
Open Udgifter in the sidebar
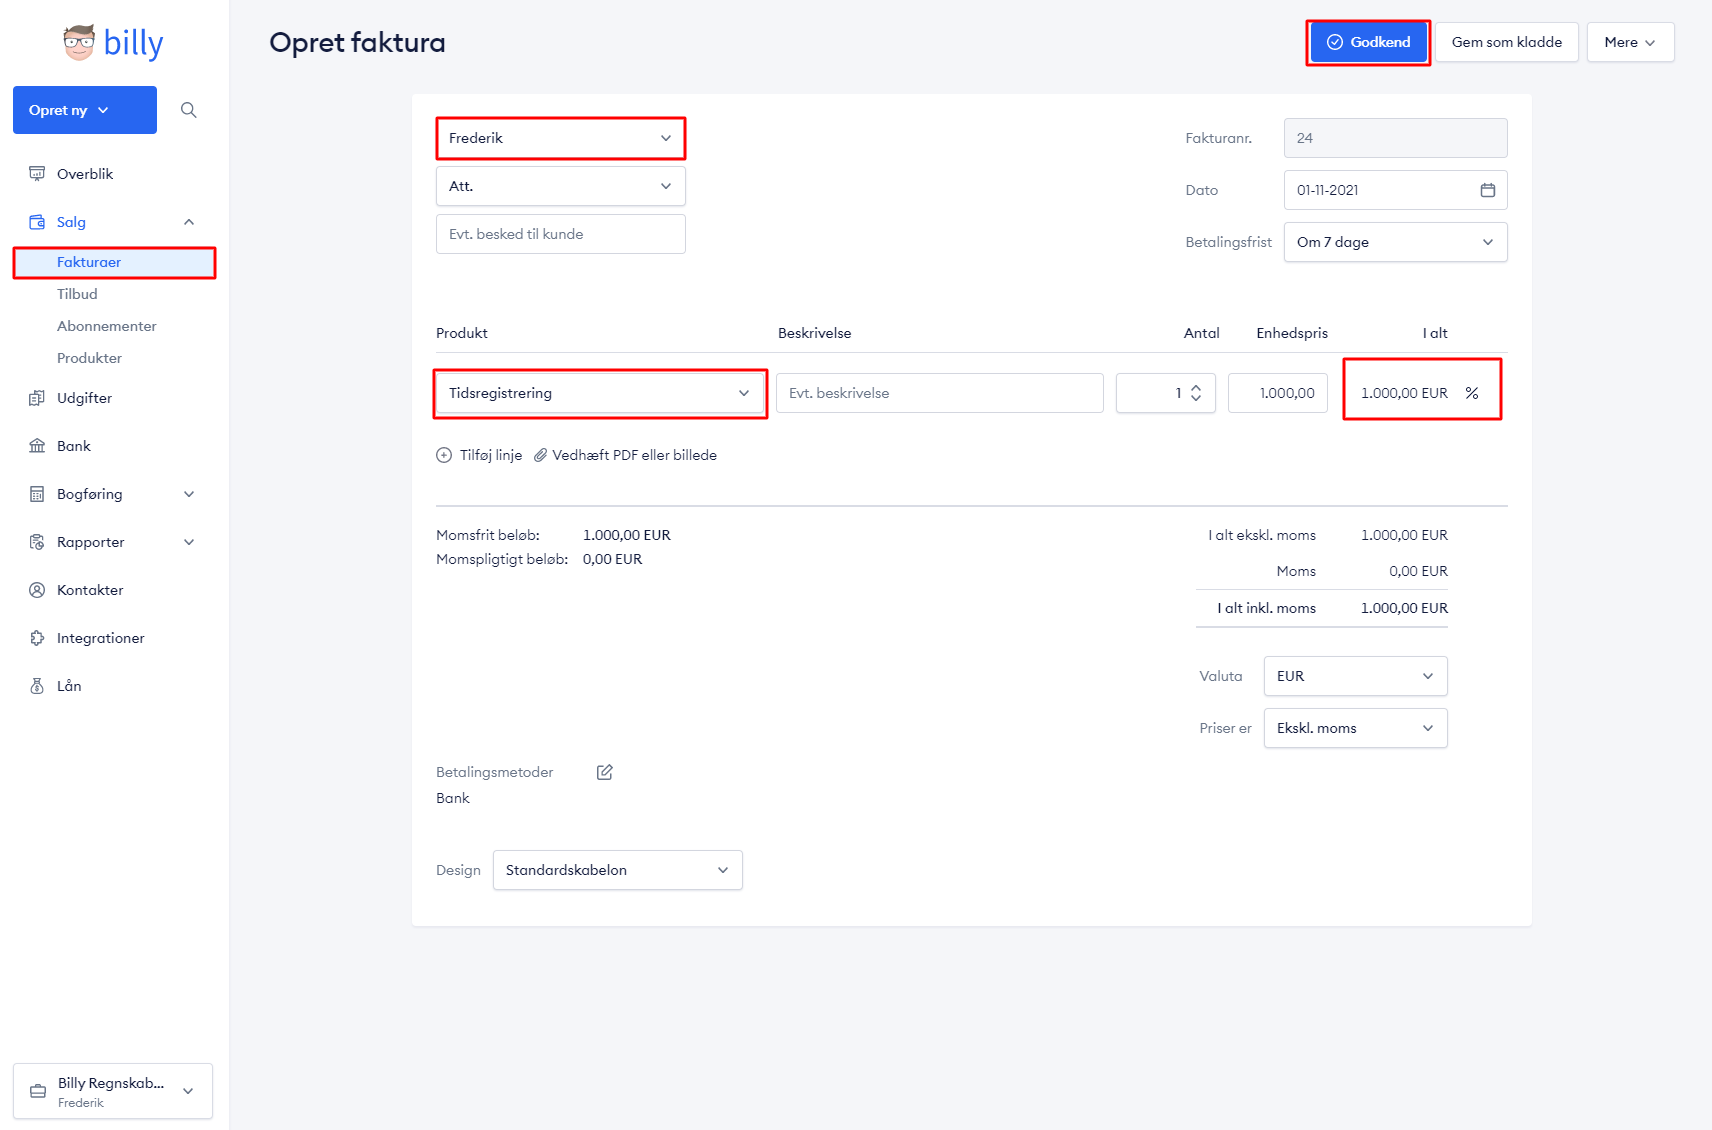pos(84,398)
